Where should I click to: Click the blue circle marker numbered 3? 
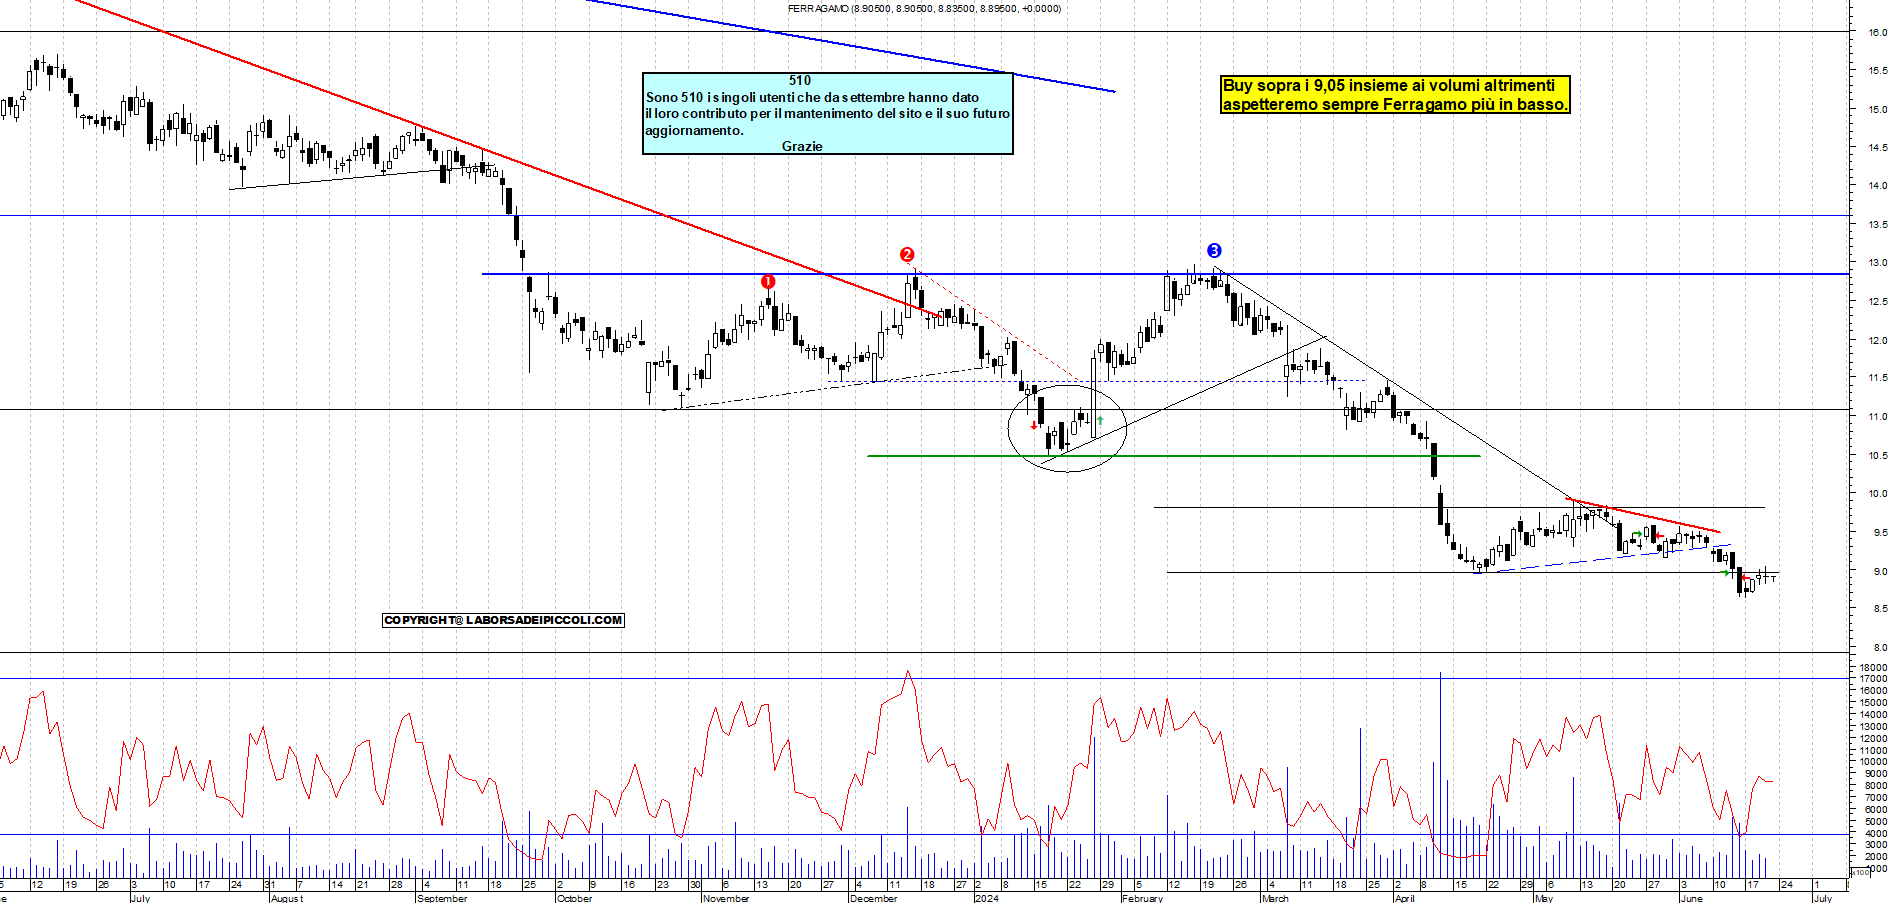coord(1214,251)
